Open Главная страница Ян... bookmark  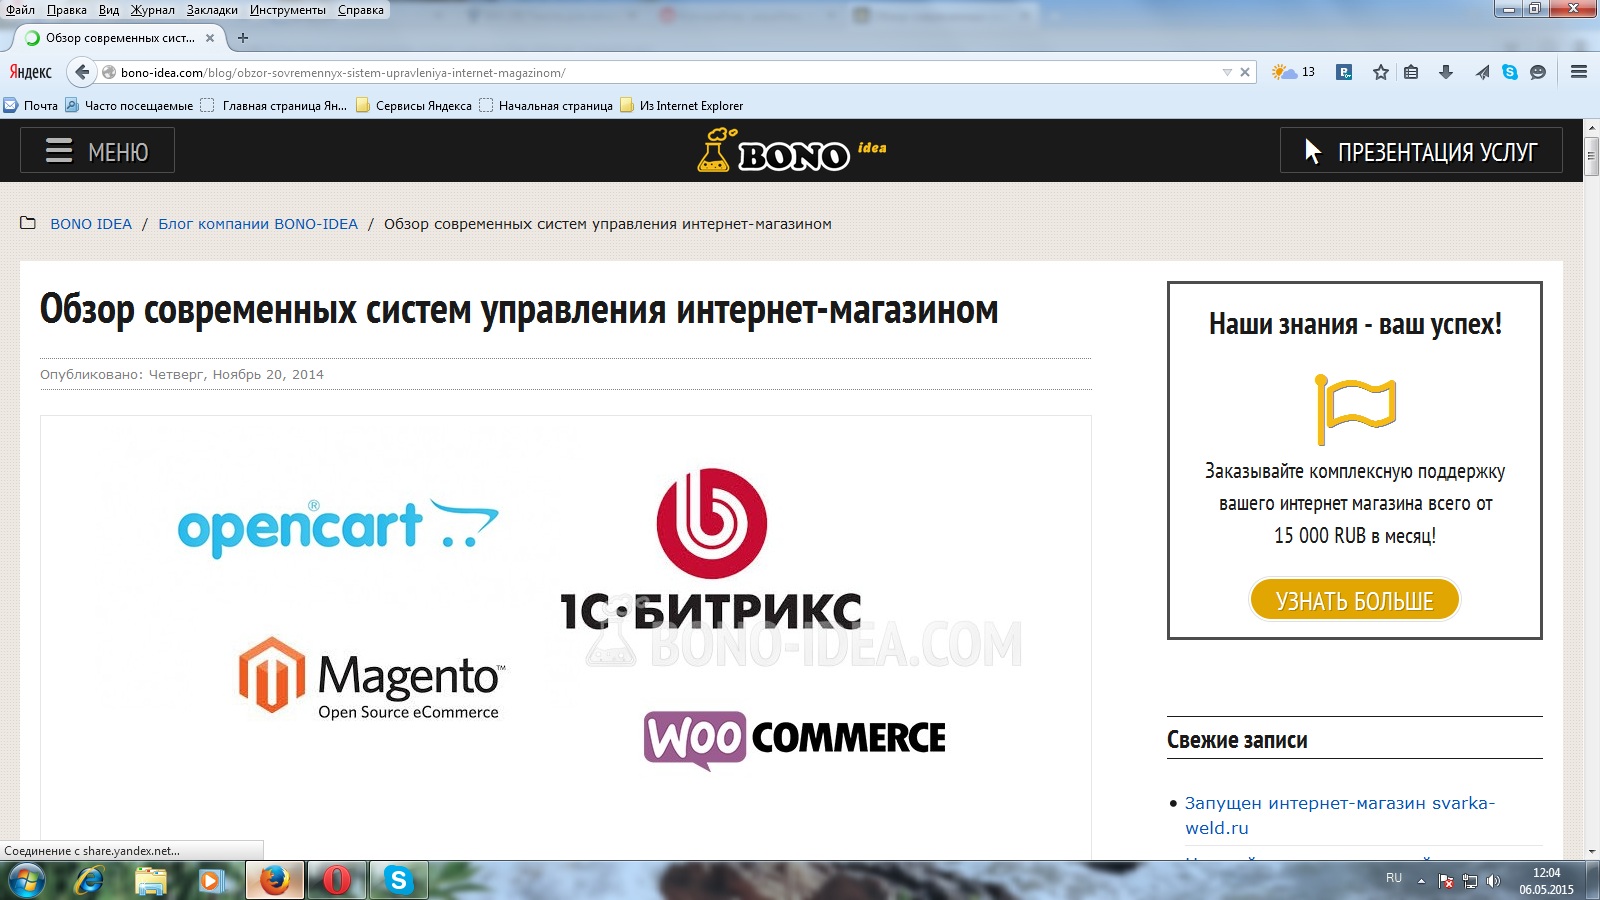pyautogui.click(x=274, y=105)
